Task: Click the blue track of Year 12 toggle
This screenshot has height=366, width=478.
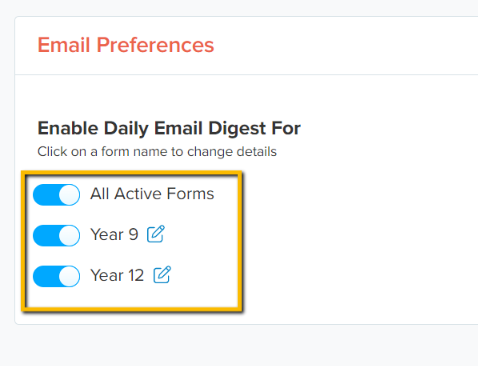Action: coord(45,276)
